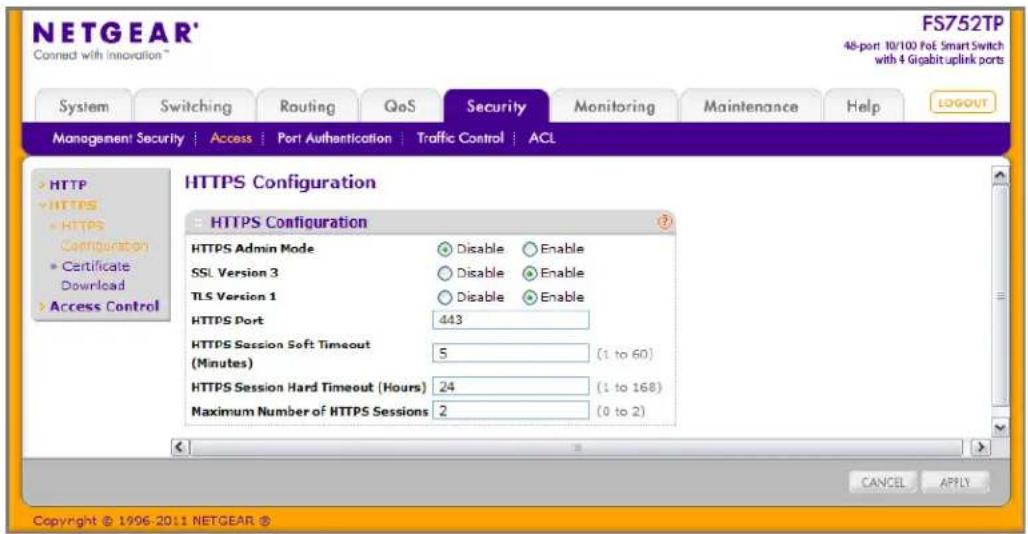Screen dimensions: 1028x534
Task: Set TLS Version 1 to Enable
Action: click(x=530, y=297)
